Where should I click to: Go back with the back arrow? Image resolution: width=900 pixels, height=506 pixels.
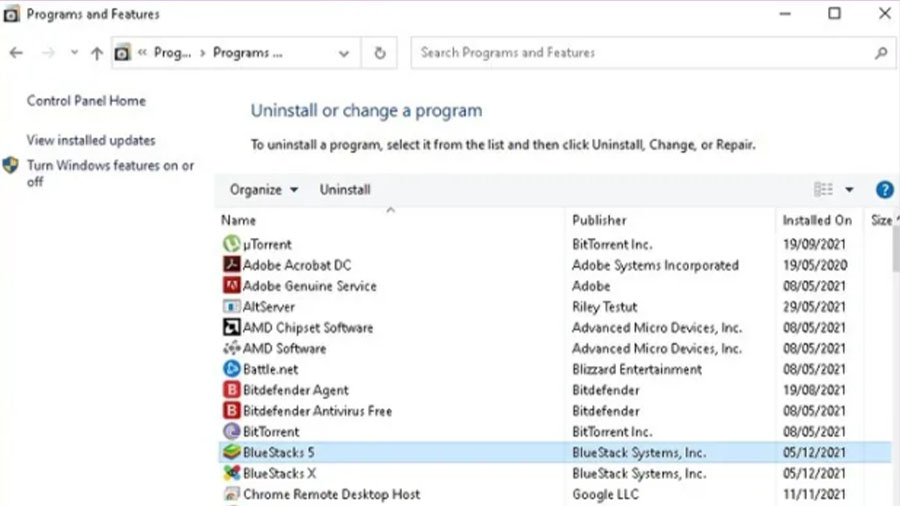tap(16, 53)
